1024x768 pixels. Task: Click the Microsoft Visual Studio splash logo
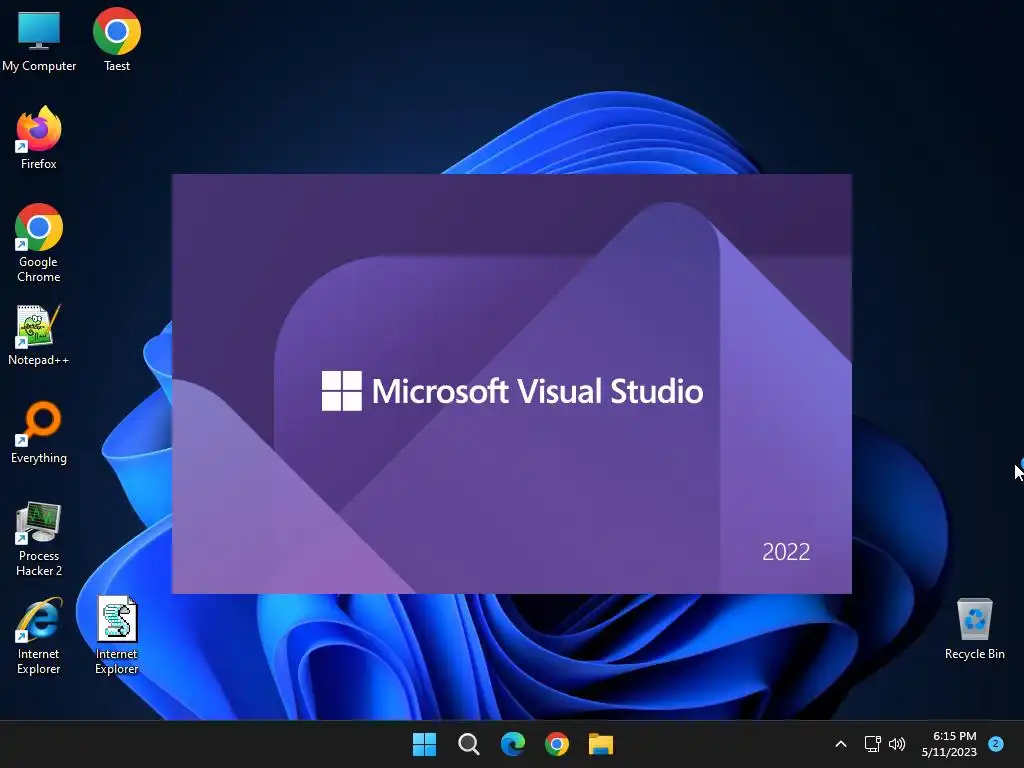pos(513,391)
